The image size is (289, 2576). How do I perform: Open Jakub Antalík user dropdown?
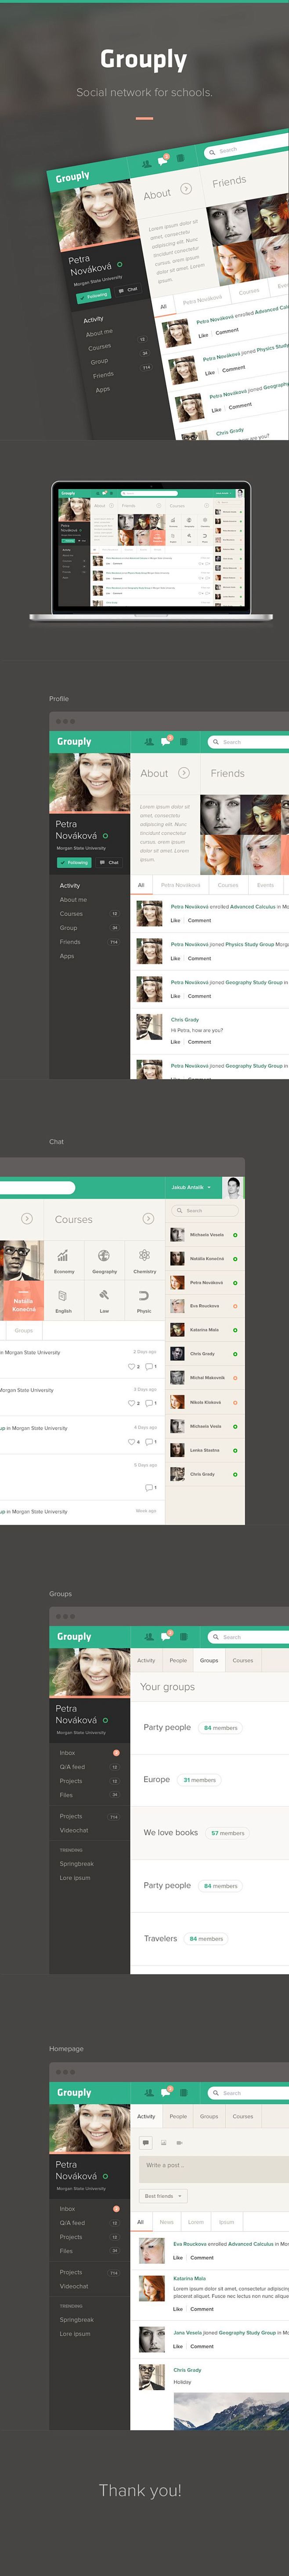click(x=191, y=1187)
